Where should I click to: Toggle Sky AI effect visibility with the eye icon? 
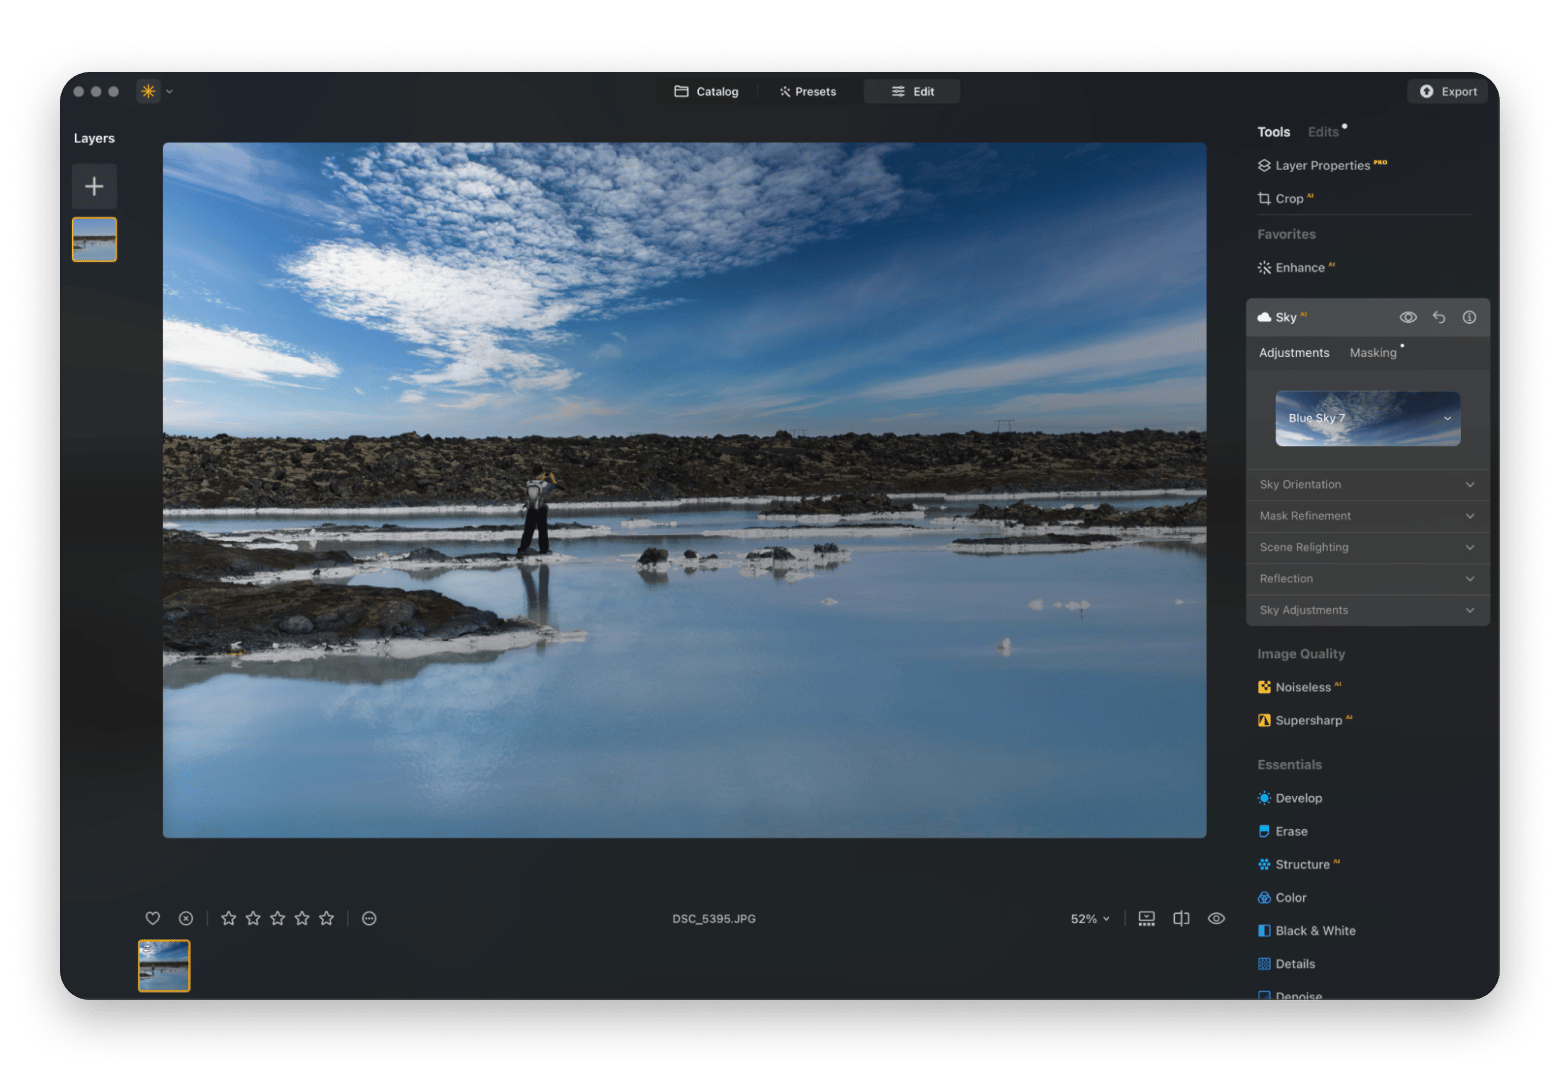[x=1408, y=317]
